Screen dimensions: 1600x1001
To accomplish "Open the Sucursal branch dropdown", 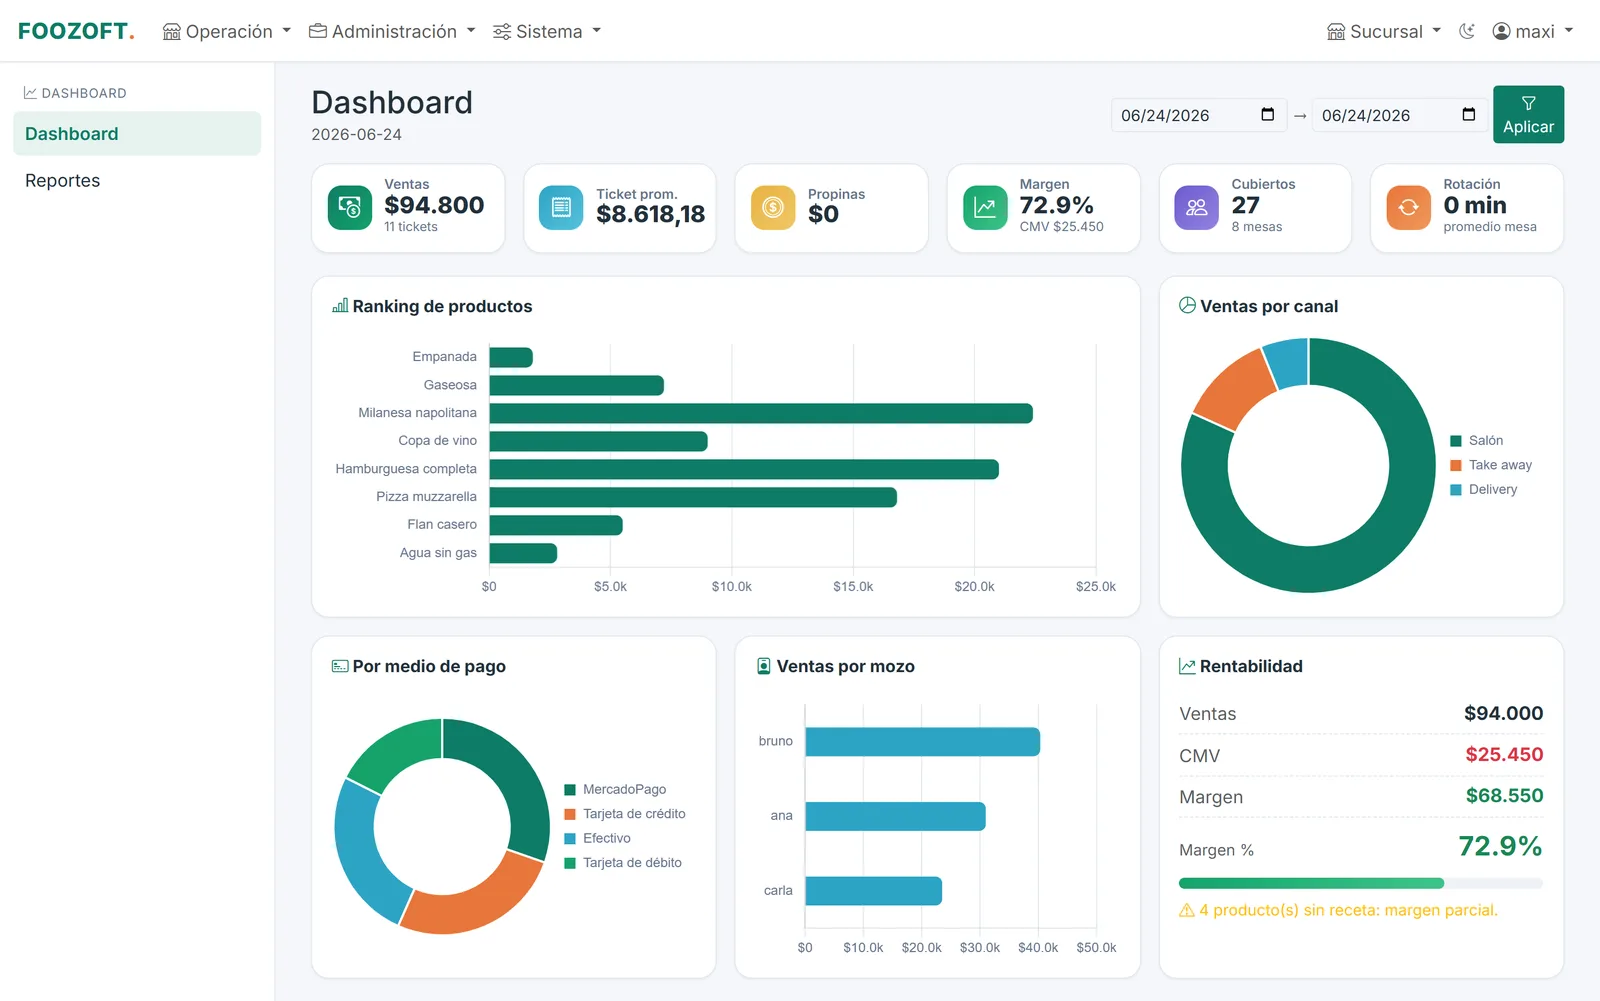I will 1384,31.
